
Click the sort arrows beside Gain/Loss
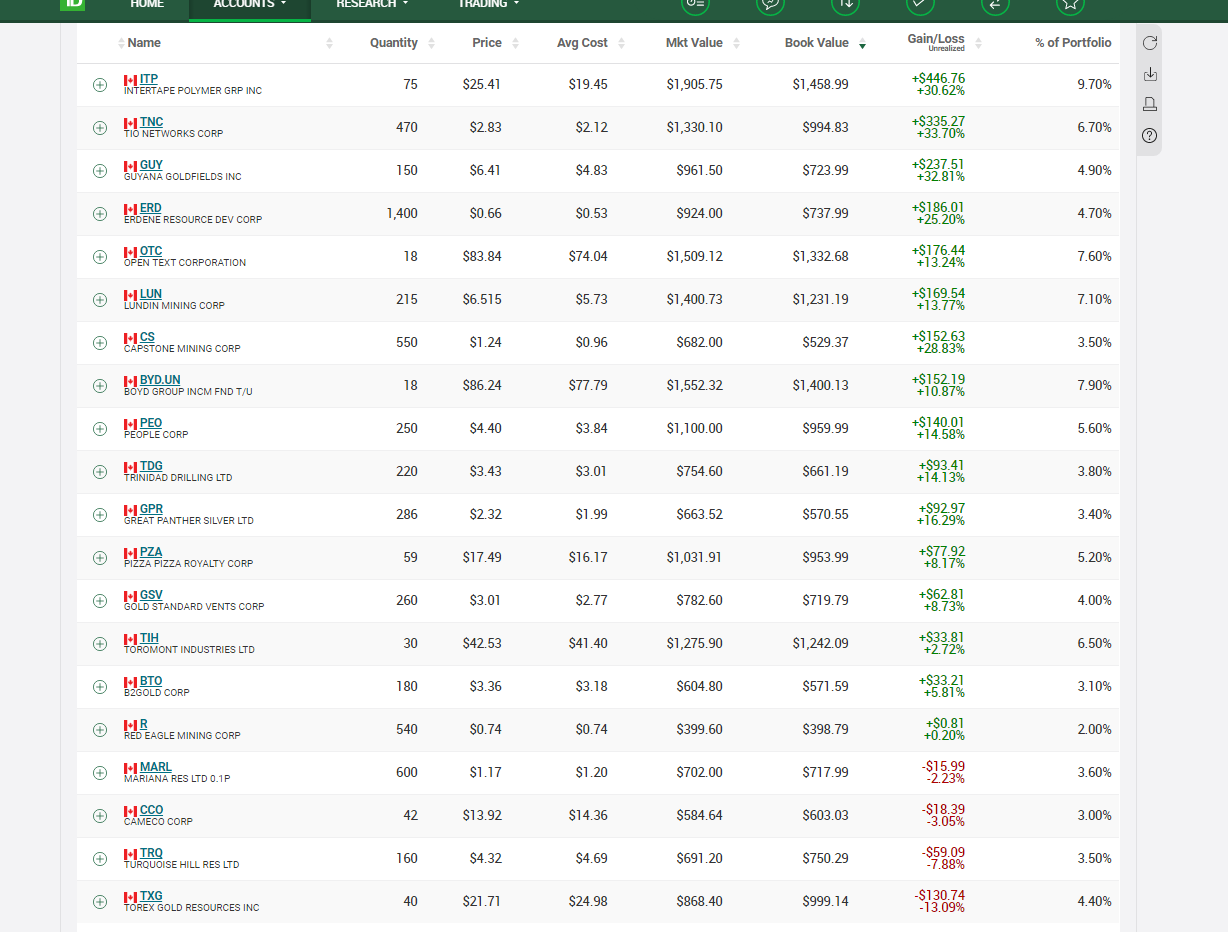pyautogui.click(x=978, y=43)
